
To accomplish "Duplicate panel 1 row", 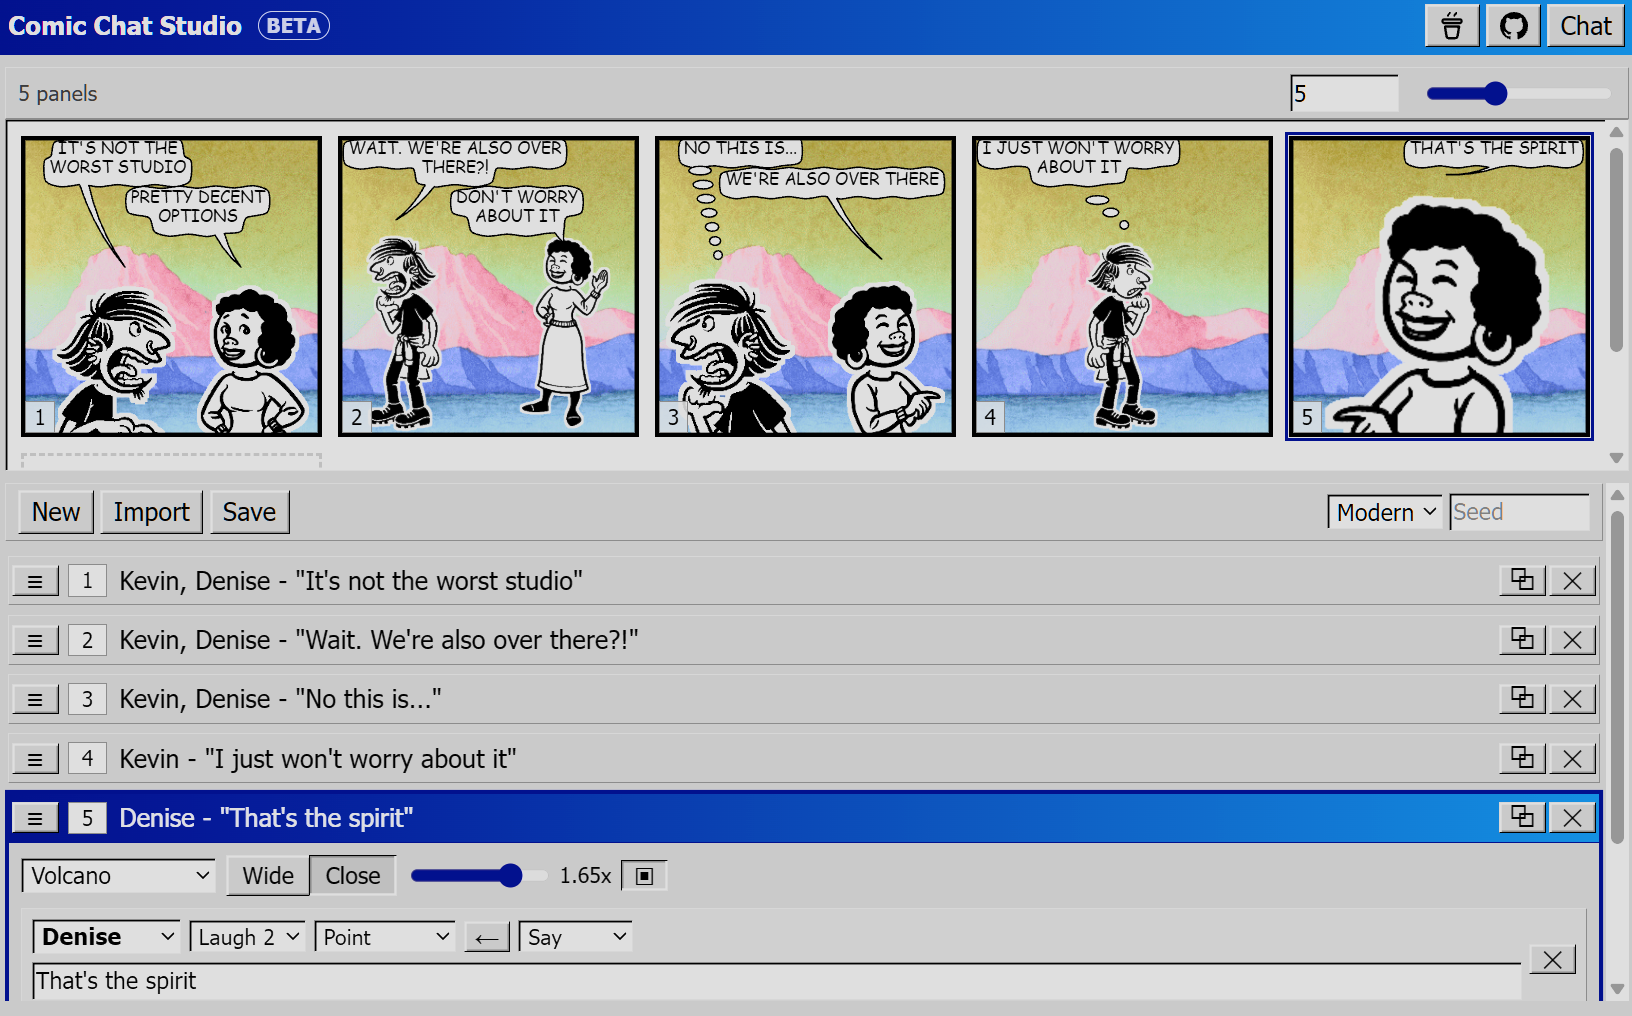I will (1522, 581).
